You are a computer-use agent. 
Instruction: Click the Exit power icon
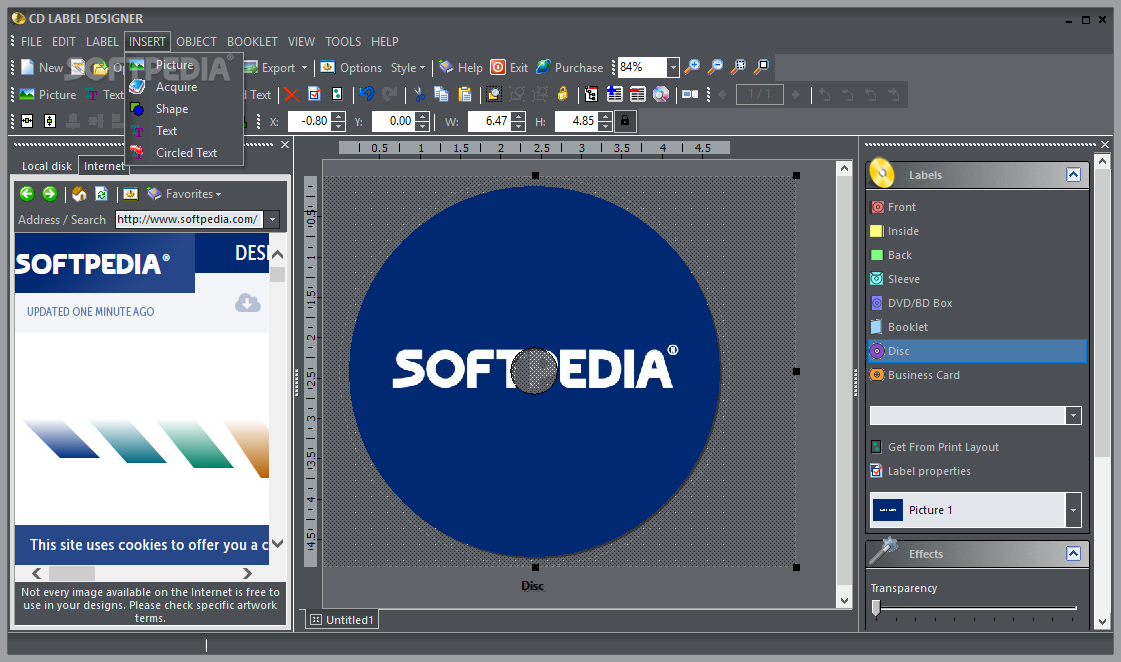(x=498, y=67)
